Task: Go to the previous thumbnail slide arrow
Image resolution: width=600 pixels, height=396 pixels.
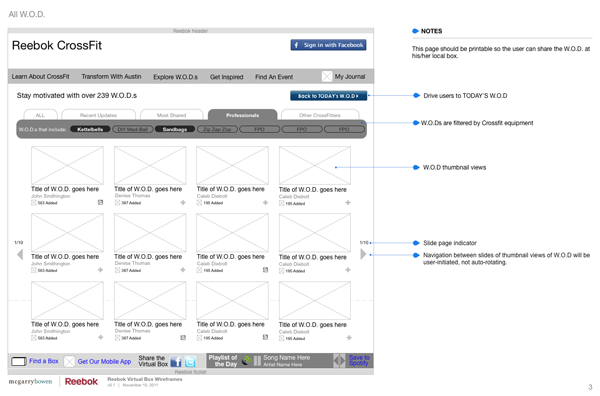Action: click(20, 254)
